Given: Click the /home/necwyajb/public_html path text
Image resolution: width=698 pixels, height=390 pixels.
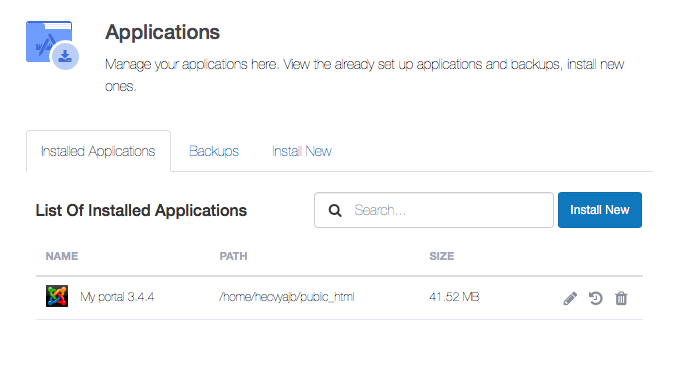Looking at the screenshot, I should click(287, 297).
